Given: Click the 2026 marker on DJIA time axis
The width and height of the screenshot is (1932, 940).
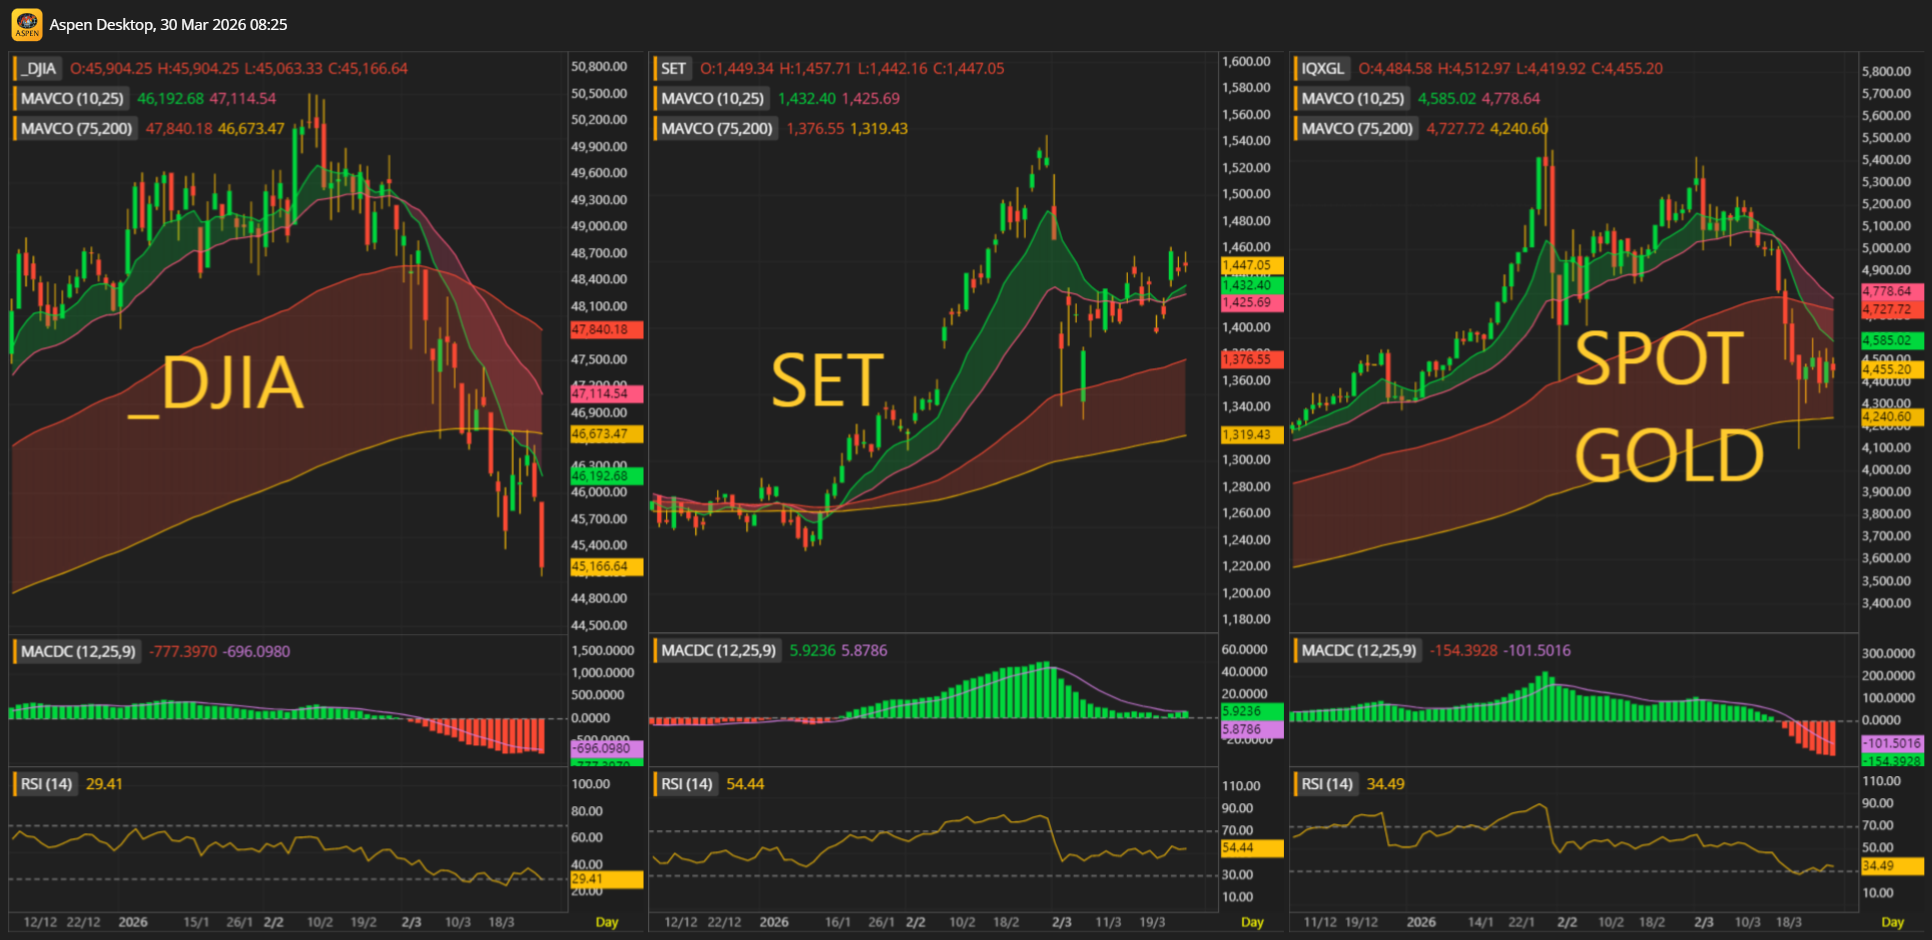Looking at the screenshot, I should [133, 922].
